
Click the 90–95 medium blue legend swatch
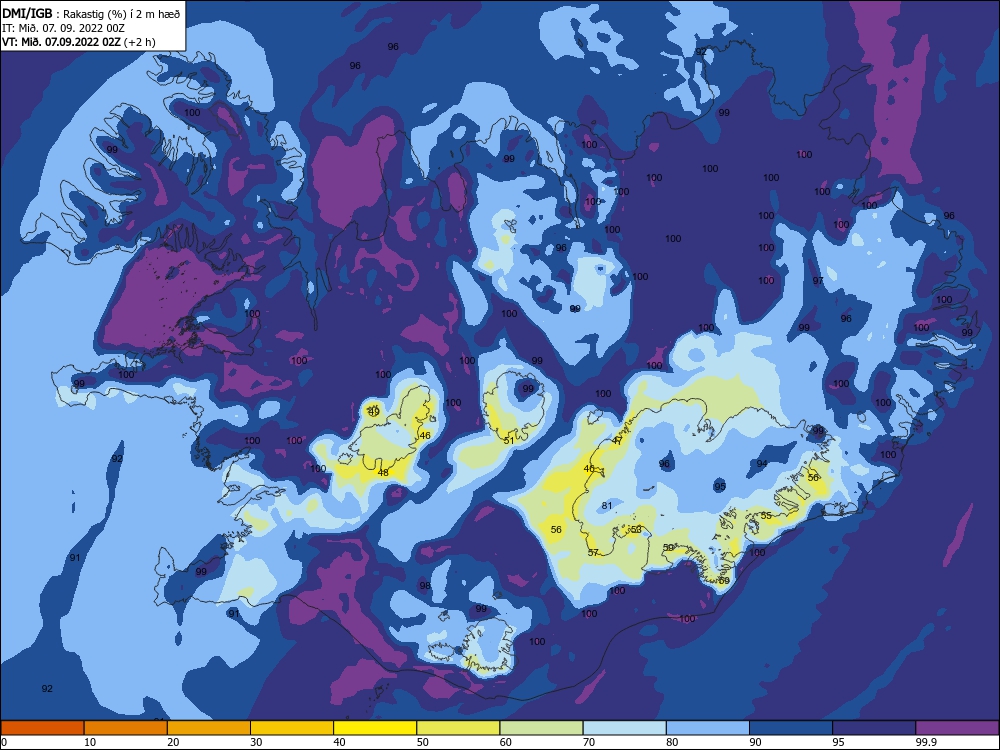click(x=791, y=728)
